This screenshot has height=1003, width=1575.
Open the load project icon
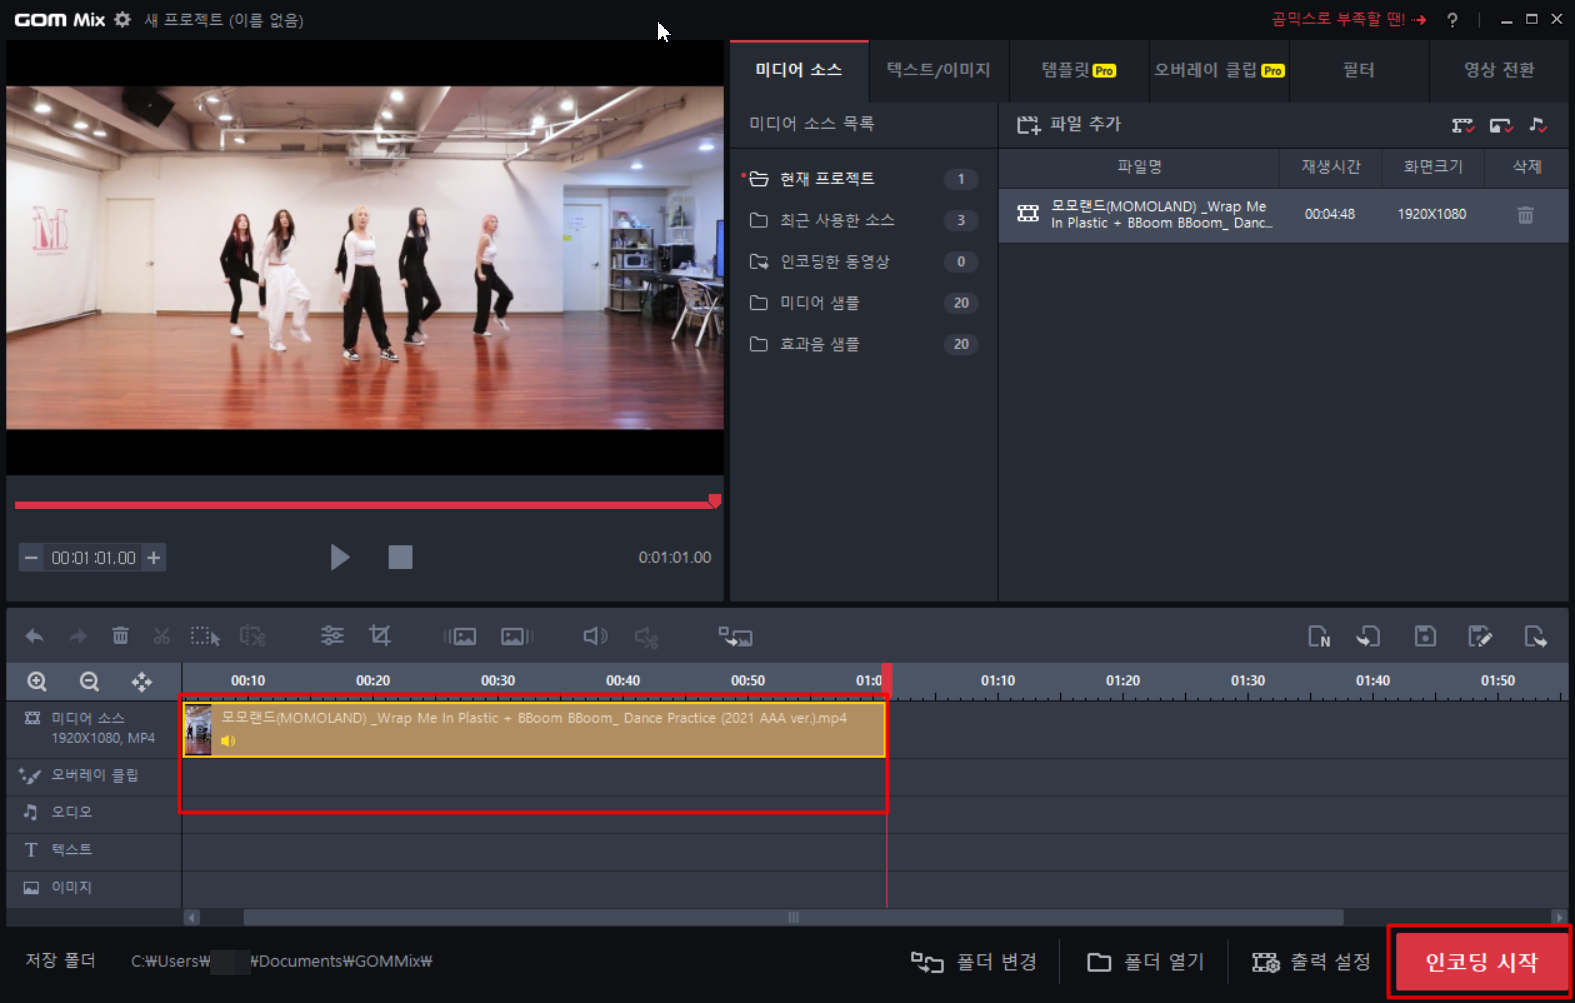1368,636
